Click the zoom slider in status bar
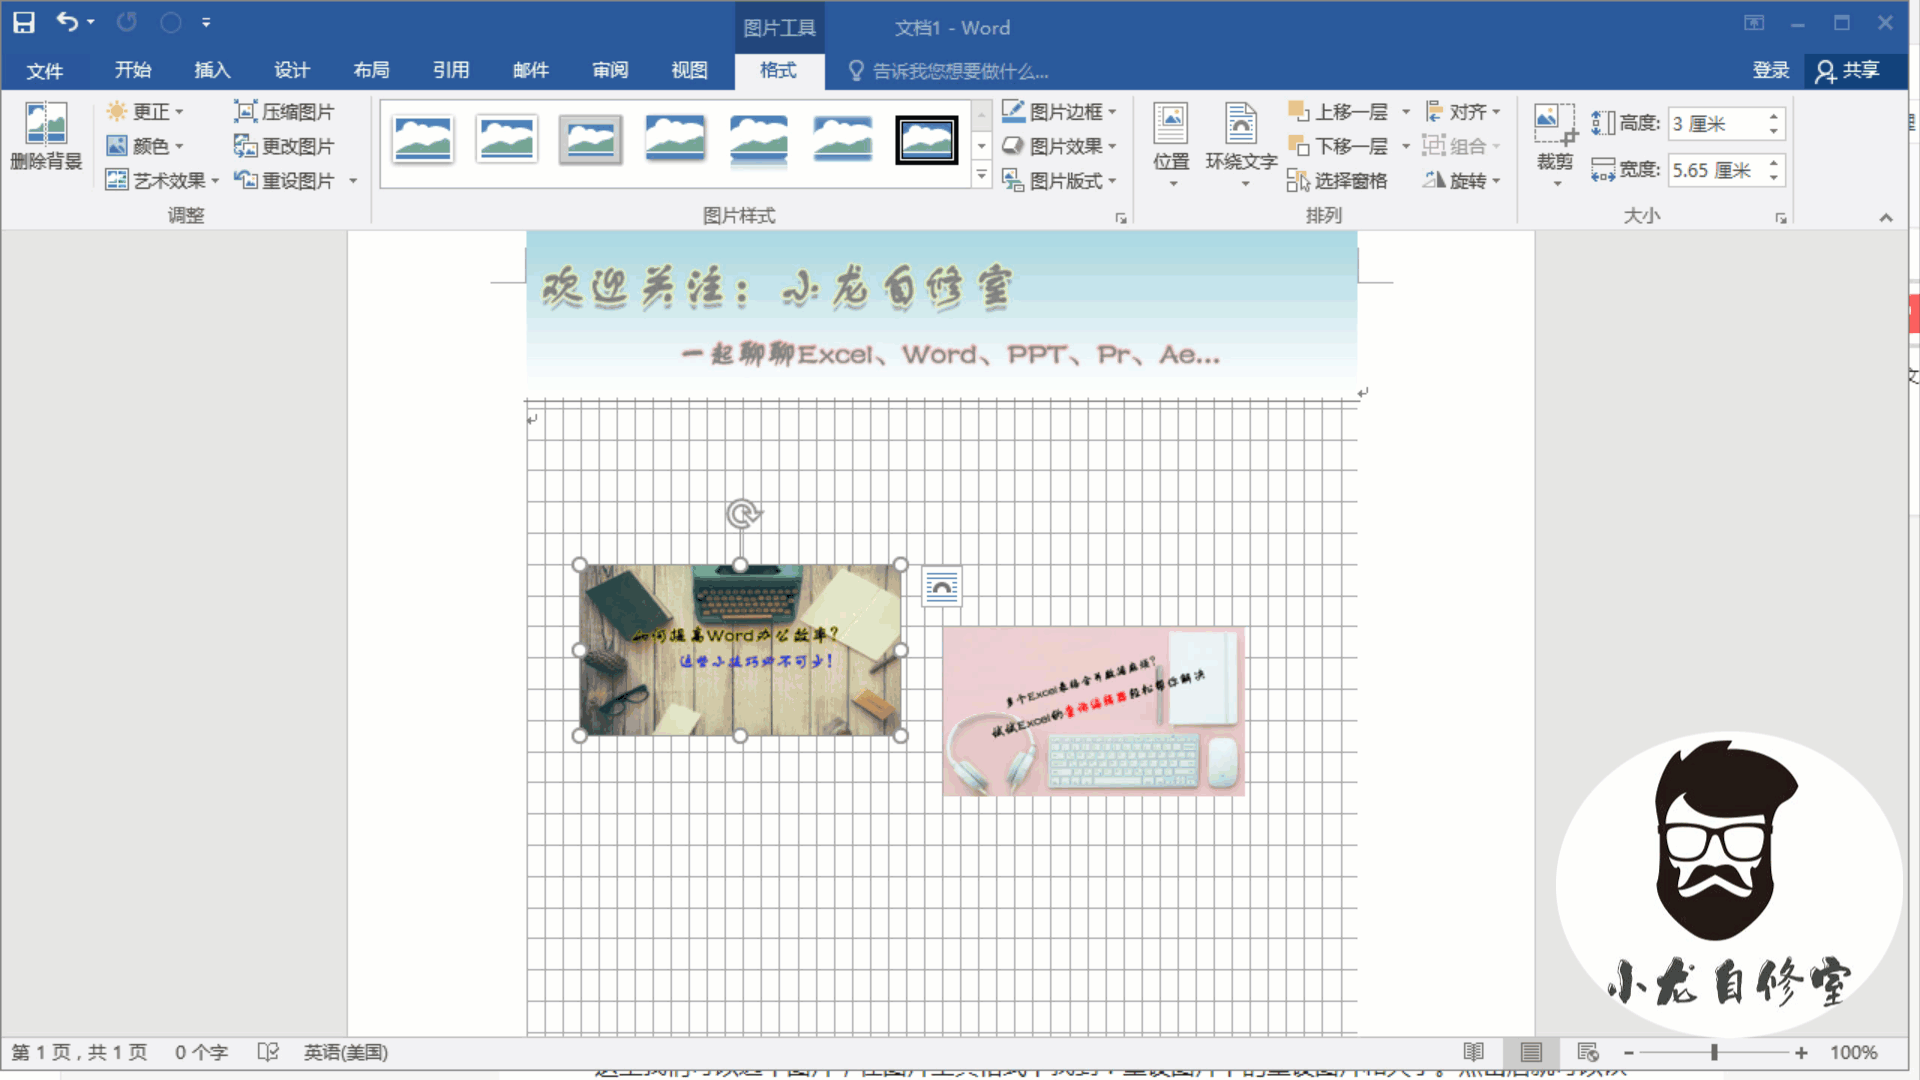1920x1080 pixels. (x=1714, y=1052)
